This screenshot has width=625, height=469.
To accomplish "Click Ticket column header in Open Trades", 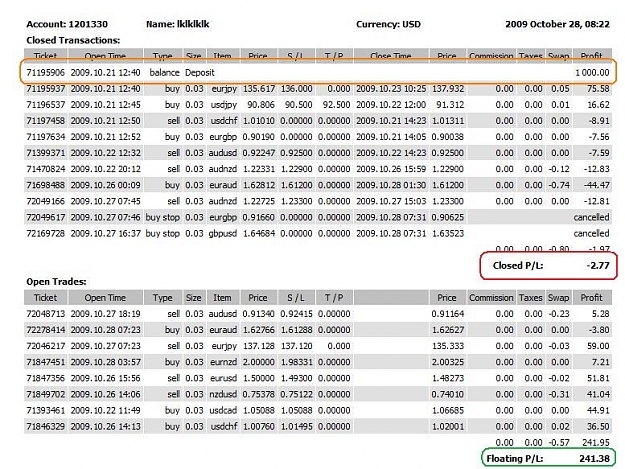I will tap(45, 298).
